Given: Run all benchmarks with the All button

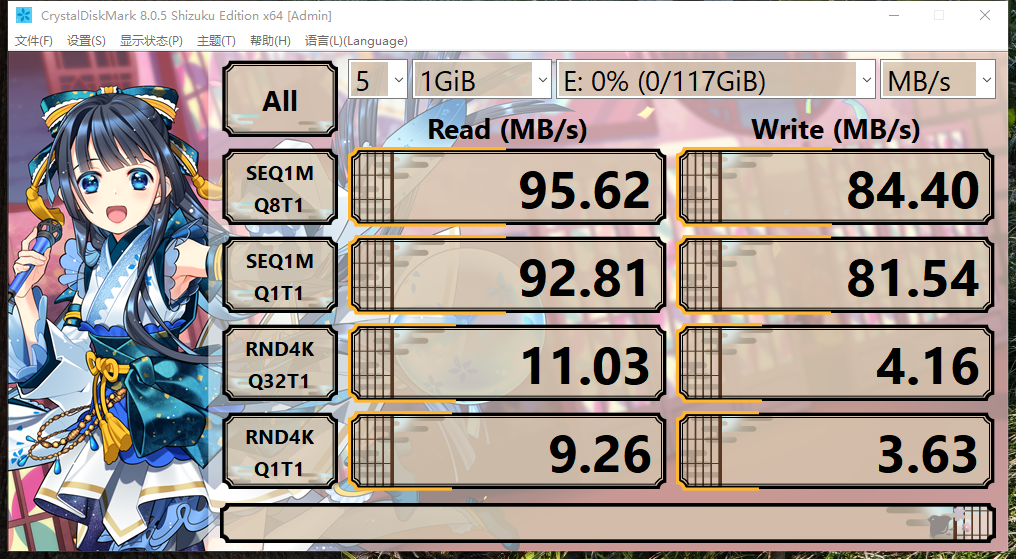Looking at the screenshot, I should coord(280,99).
